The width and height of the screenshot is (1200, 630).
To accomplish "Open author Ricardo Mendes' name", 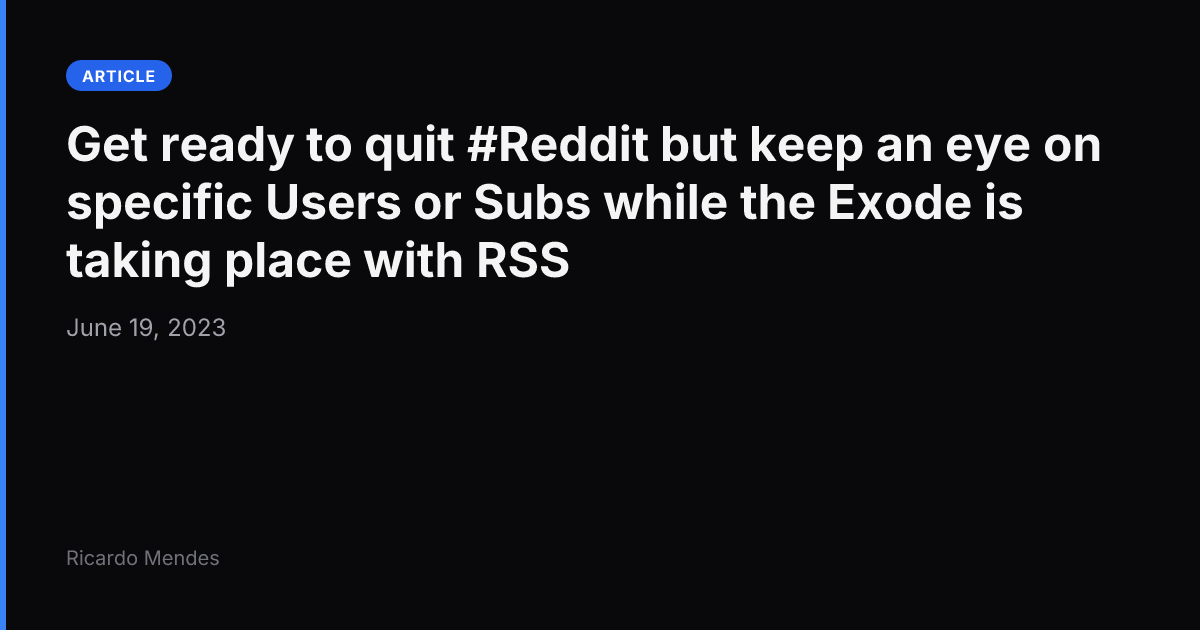I will coord(143,558).
